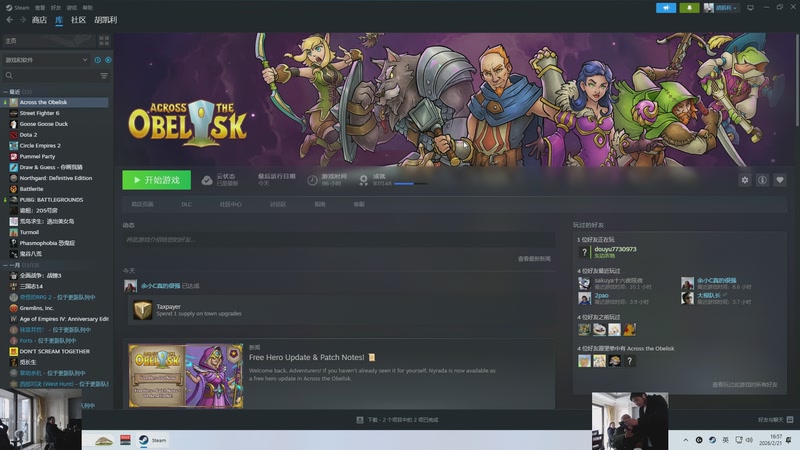The height and width of the screenshot is (450, 800).
Task: Open the 查看 menu
Action: coord(40,8)
